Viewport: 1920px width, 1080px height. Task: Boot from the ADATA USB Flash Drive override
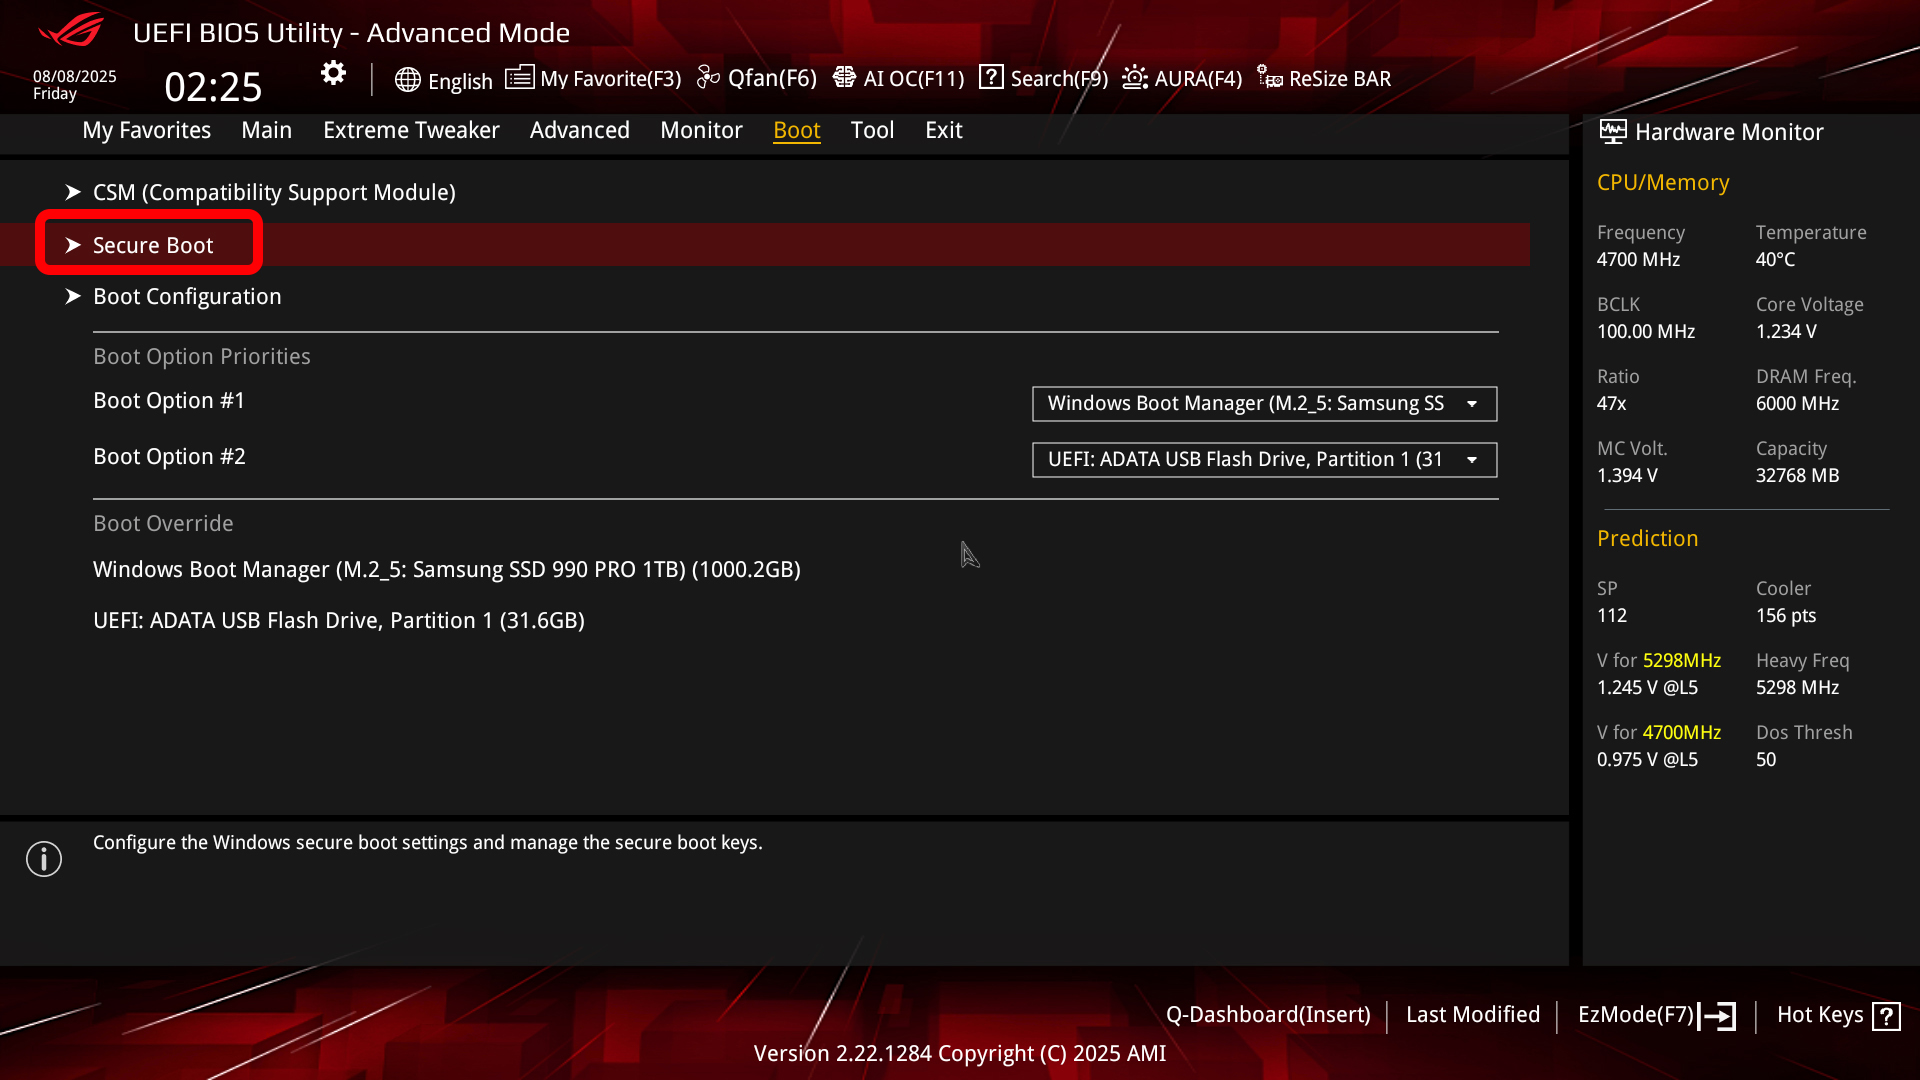coord(339,620)
